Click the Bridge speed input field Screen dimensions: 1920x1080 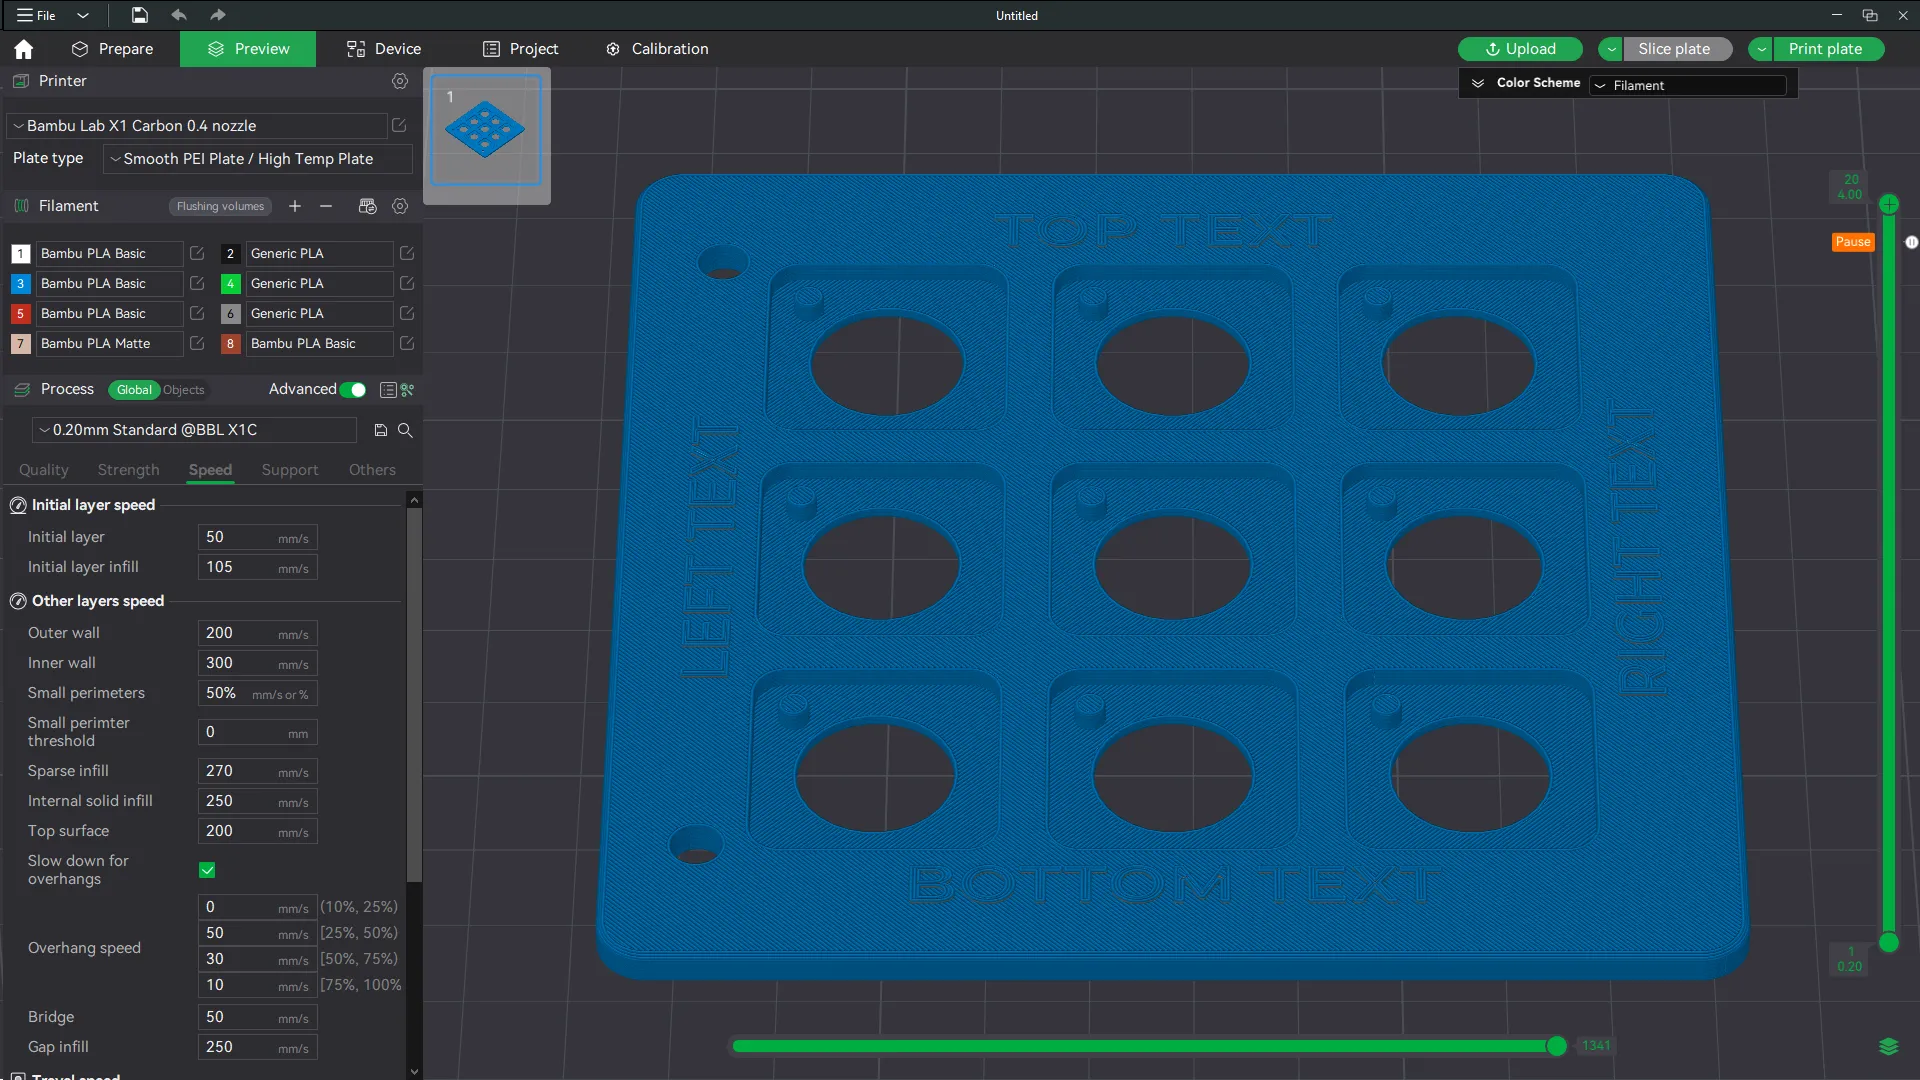(x=257, y=1017)
